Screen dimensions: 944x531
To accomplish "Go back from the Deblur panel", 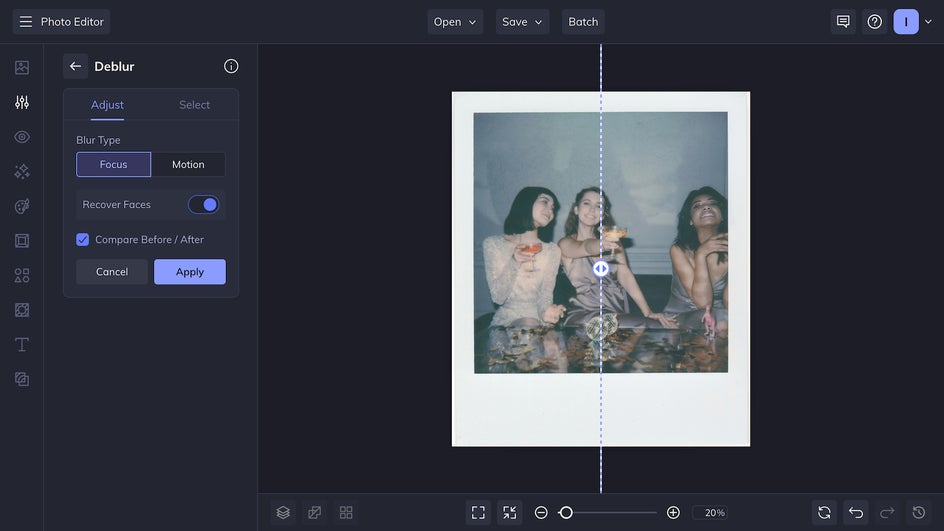I will (x=75, y=66).
